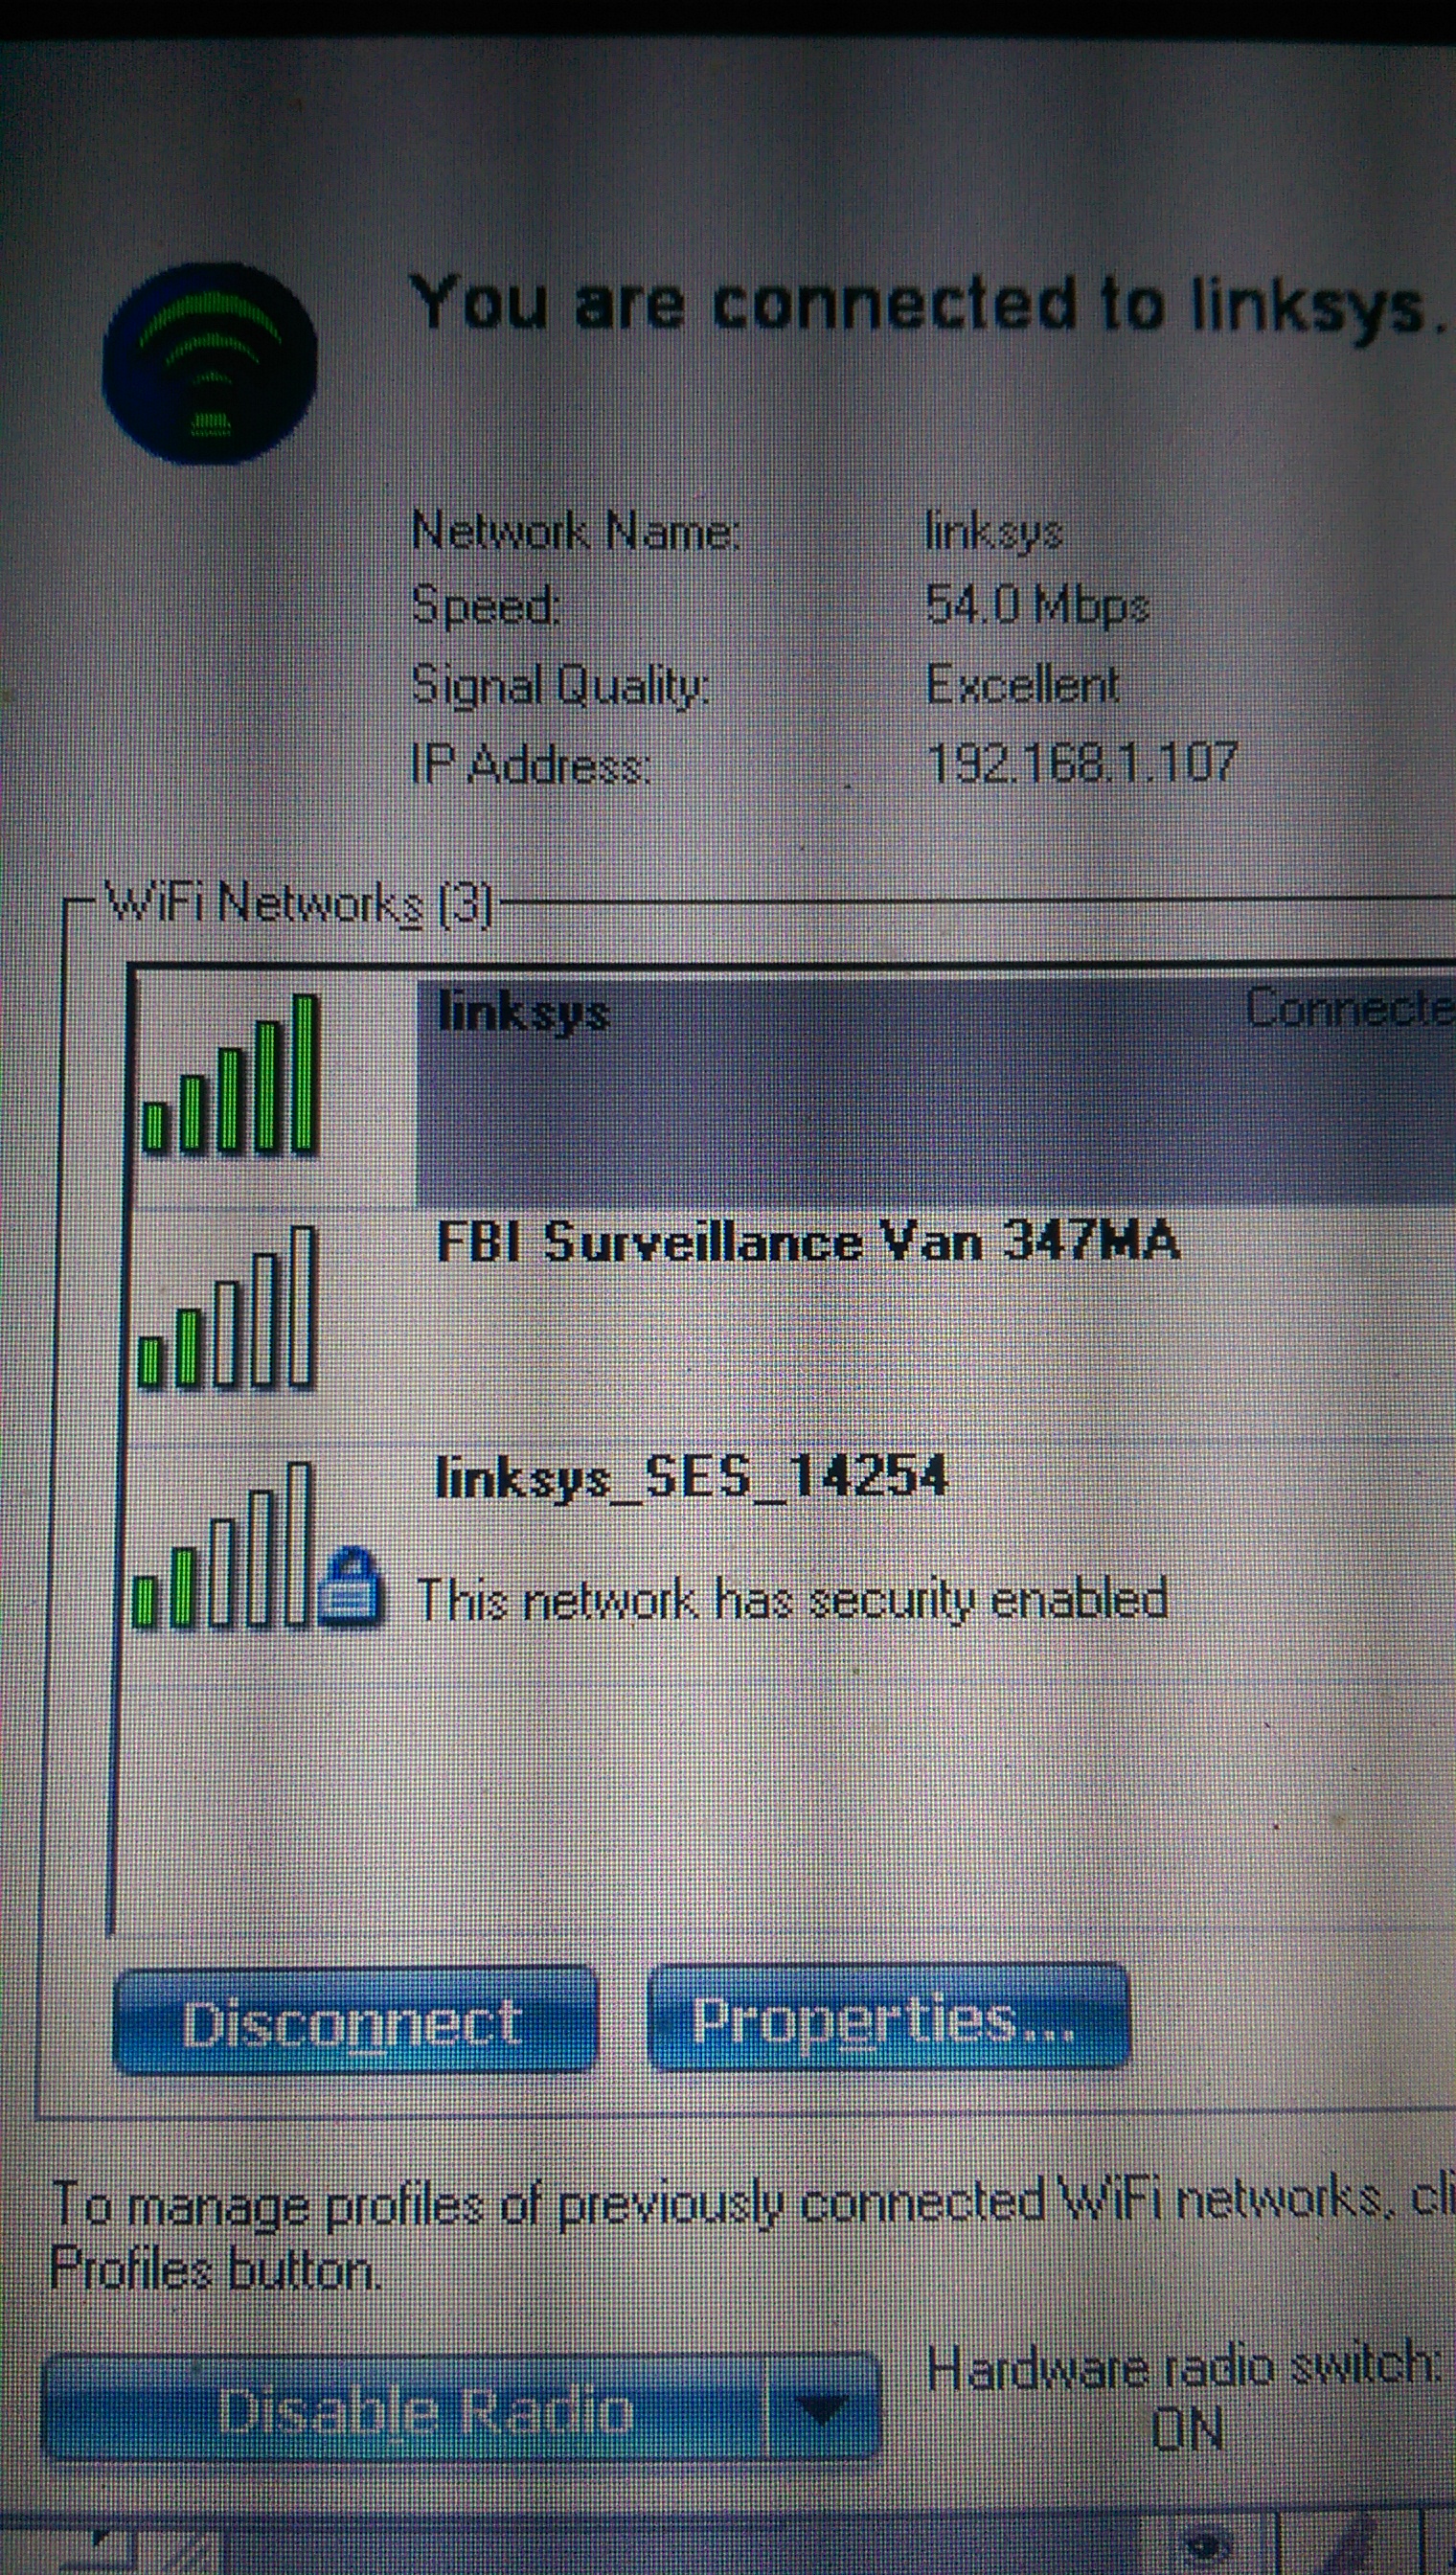Click the Speed value 54.0 Mbps
This screenshot has height=2575, width=1456.
[x=1037, y=604]
